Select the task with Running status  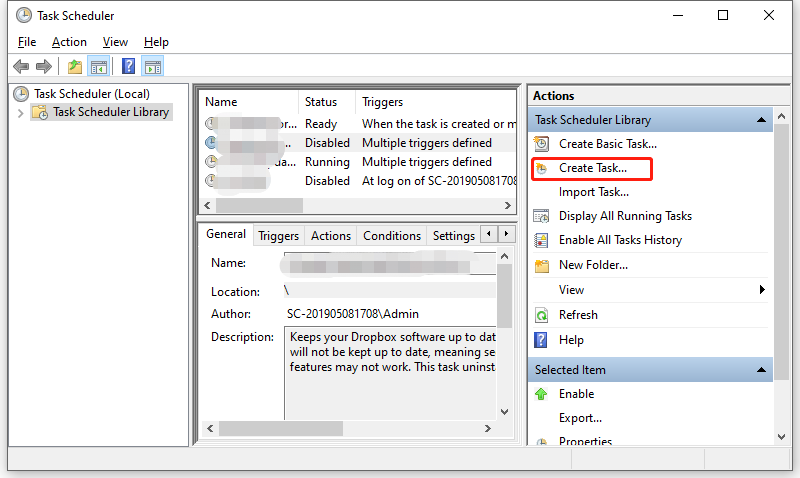[358, 162]
